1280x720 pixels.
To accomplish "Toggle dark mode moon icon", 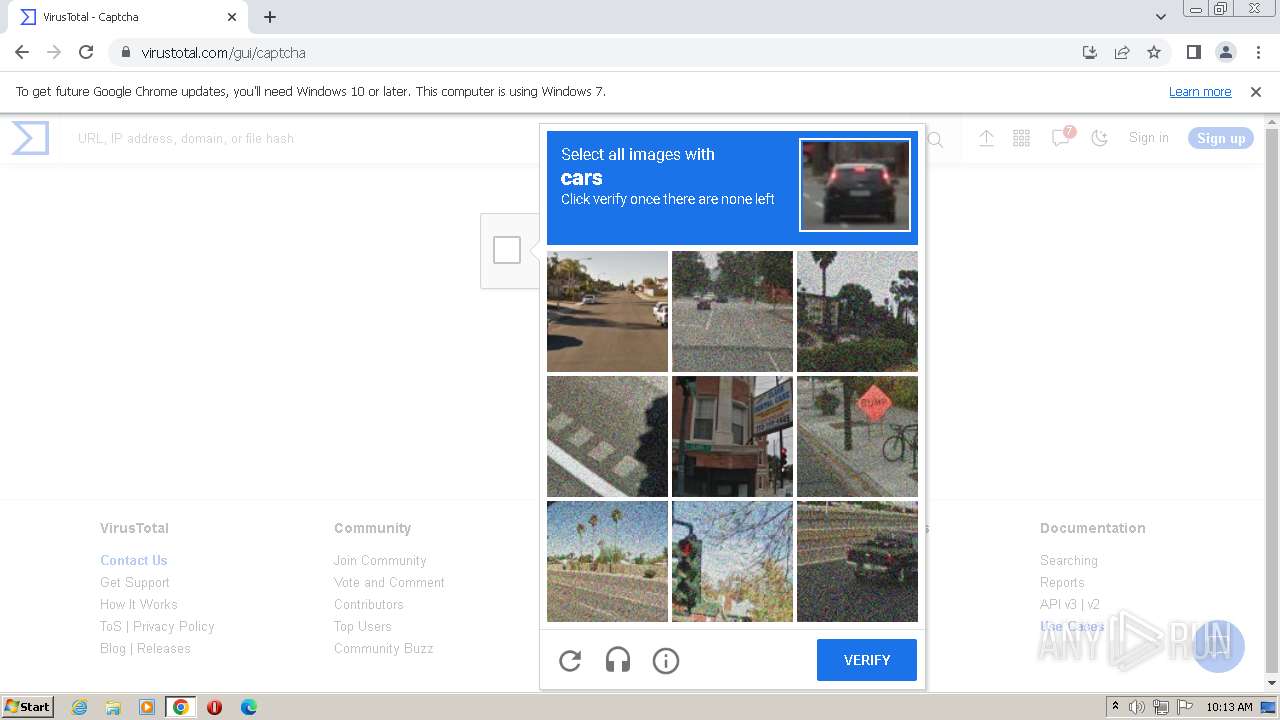I will [1100, 138].
